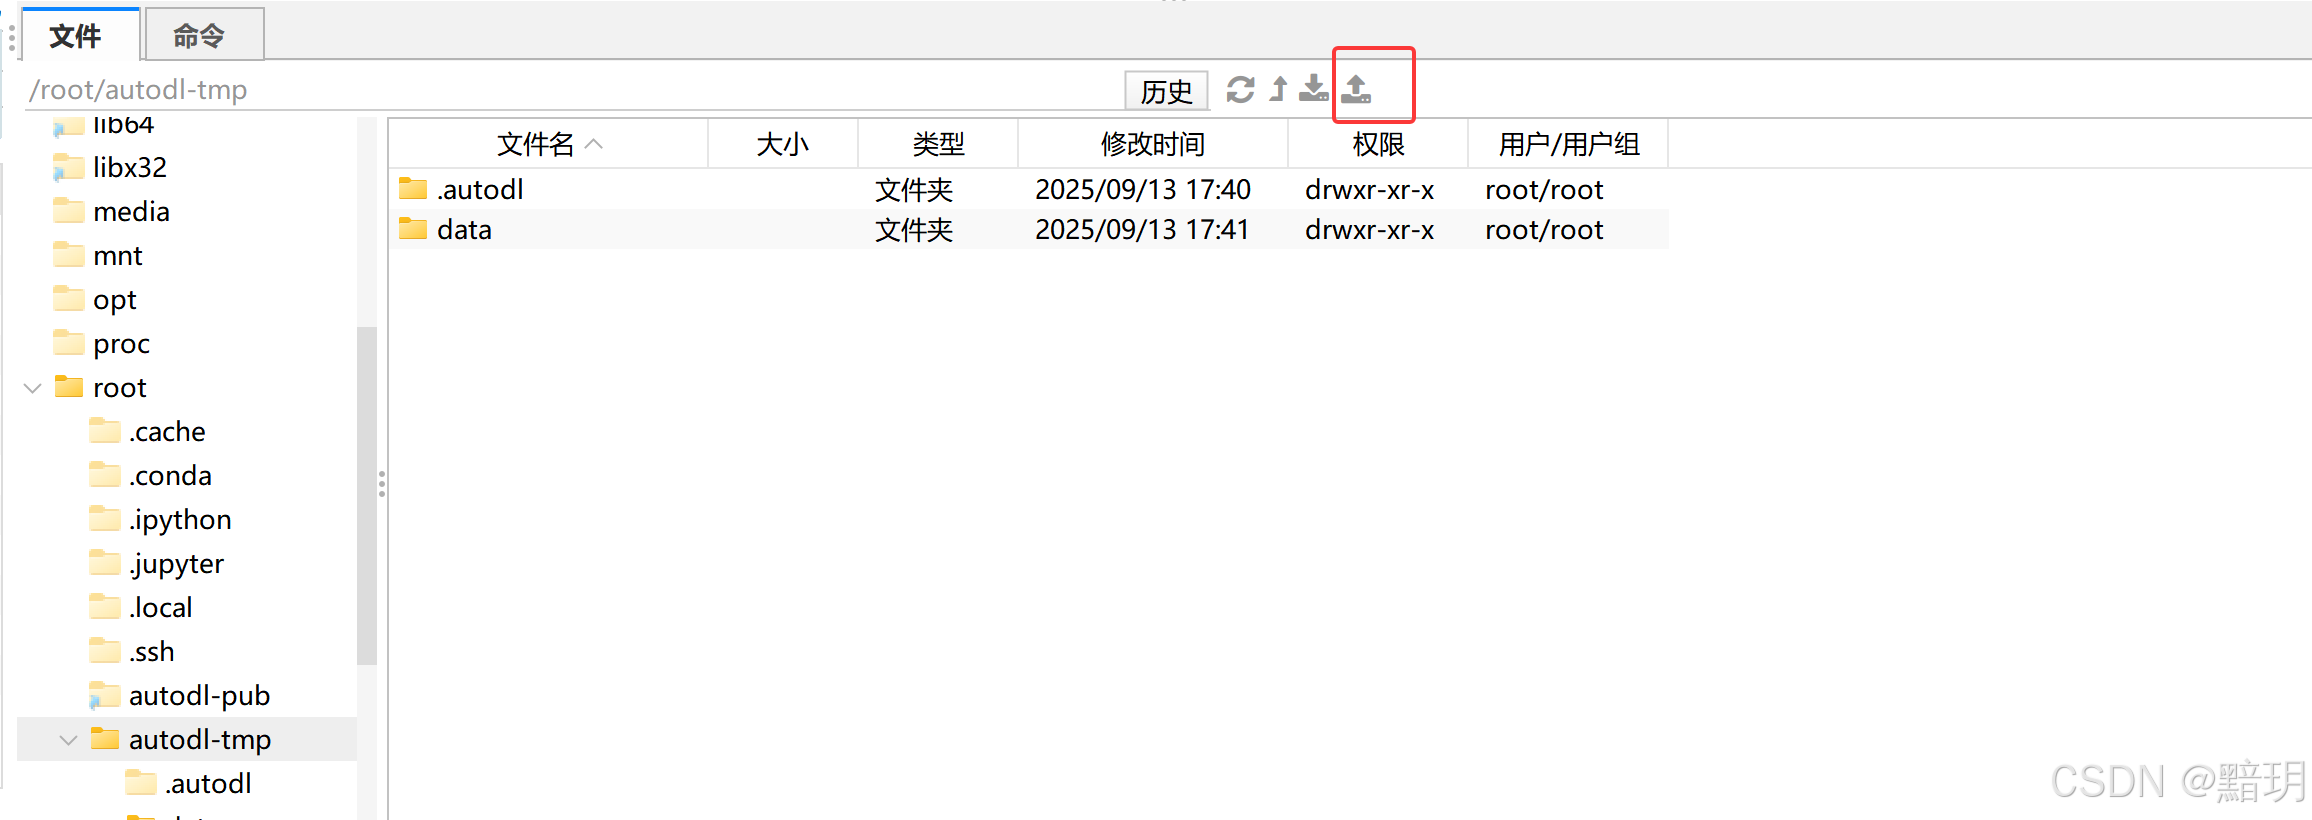Click the download file icon
Image resolution: width=2312 pixels, height=820 pixels.
[x=1314, y=89]
